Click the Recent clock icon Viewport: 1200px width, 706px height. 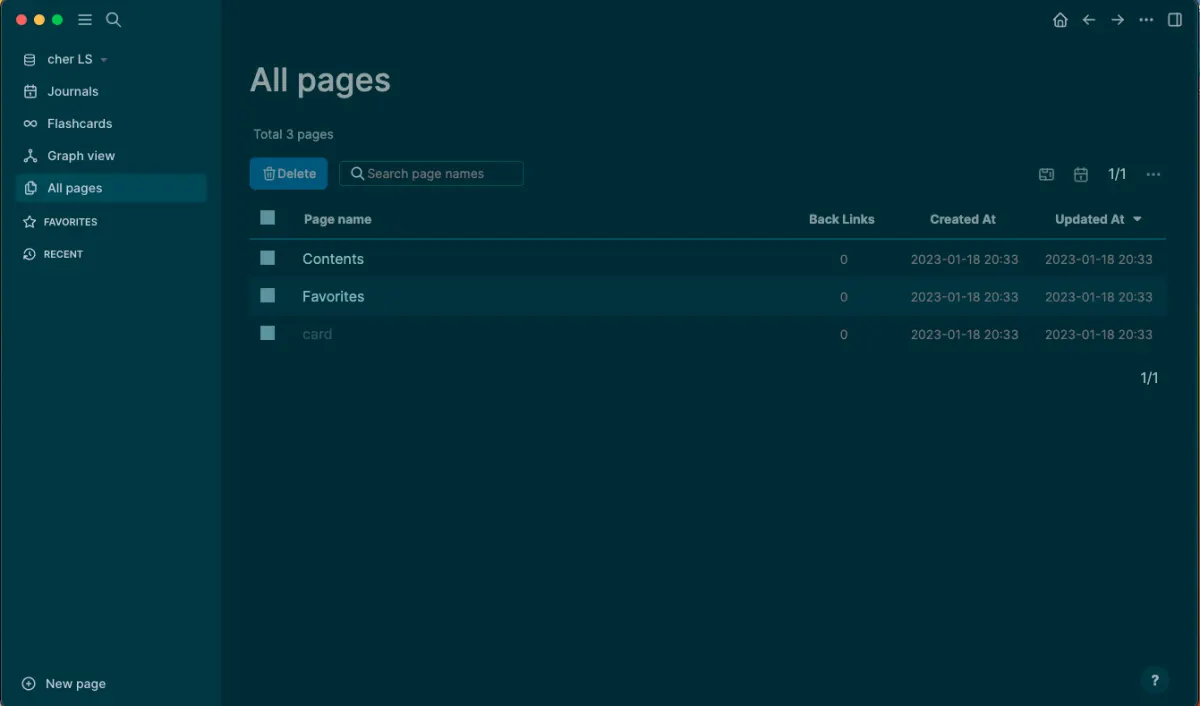point(29,254)
